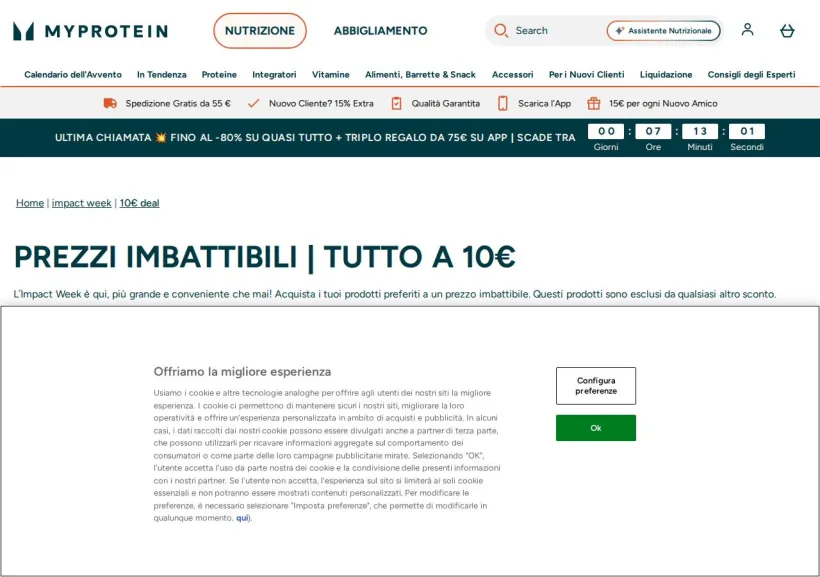This screenshot has width=820, height=577.
Task: Click Spedizione Gratis da 55 € link
Action: [x=178, y=104]
